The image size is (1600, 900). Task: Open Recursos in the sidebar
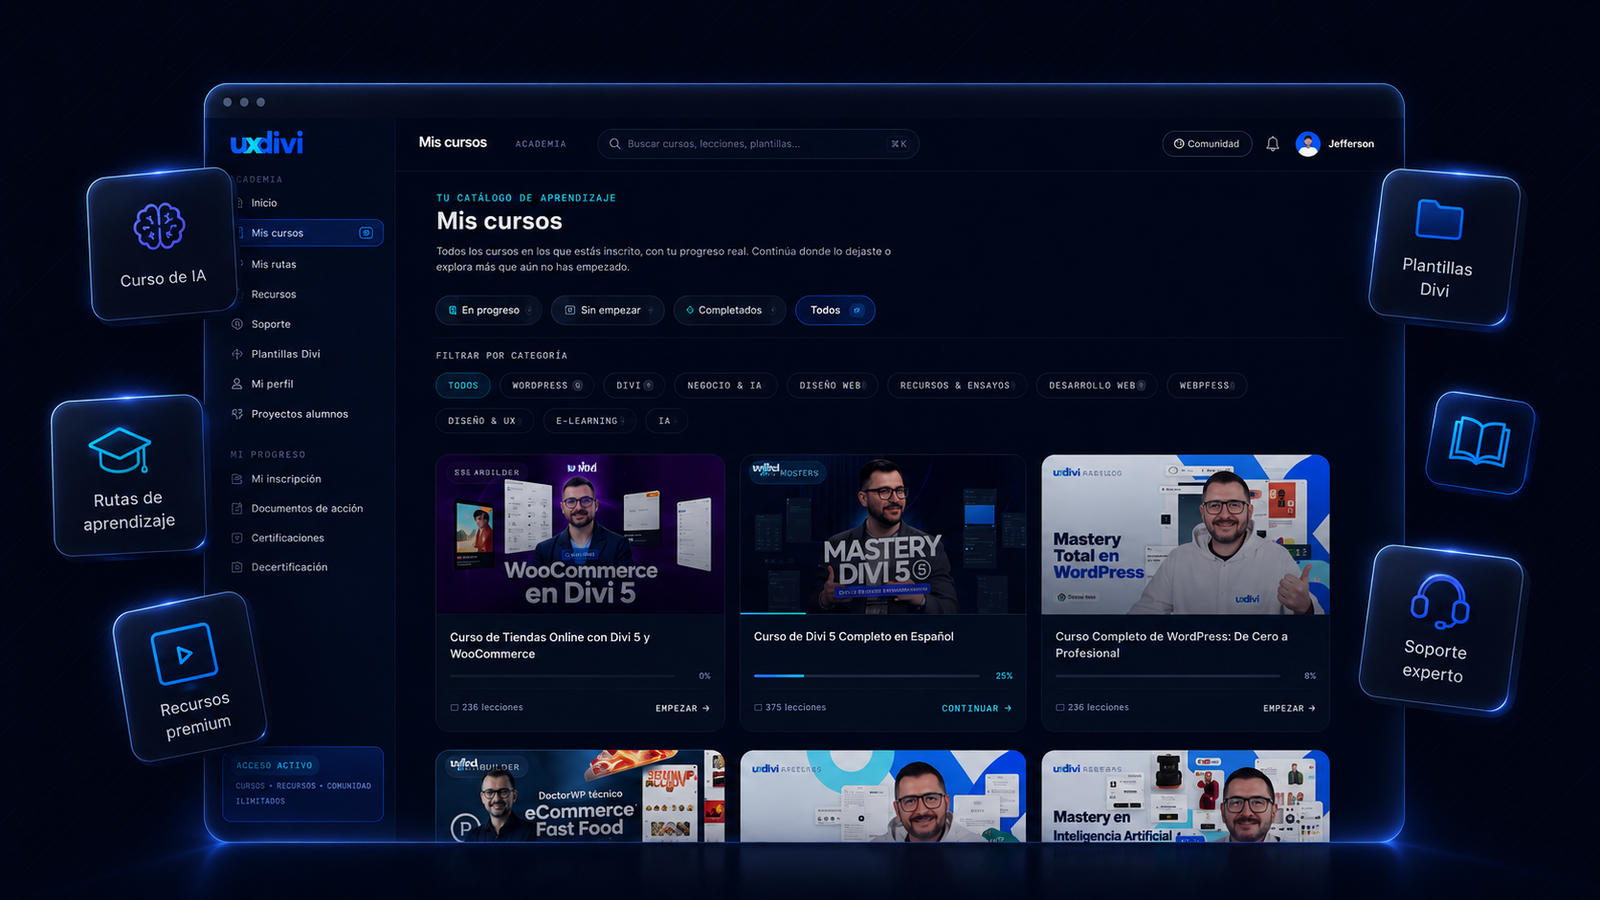click(274, 295)
